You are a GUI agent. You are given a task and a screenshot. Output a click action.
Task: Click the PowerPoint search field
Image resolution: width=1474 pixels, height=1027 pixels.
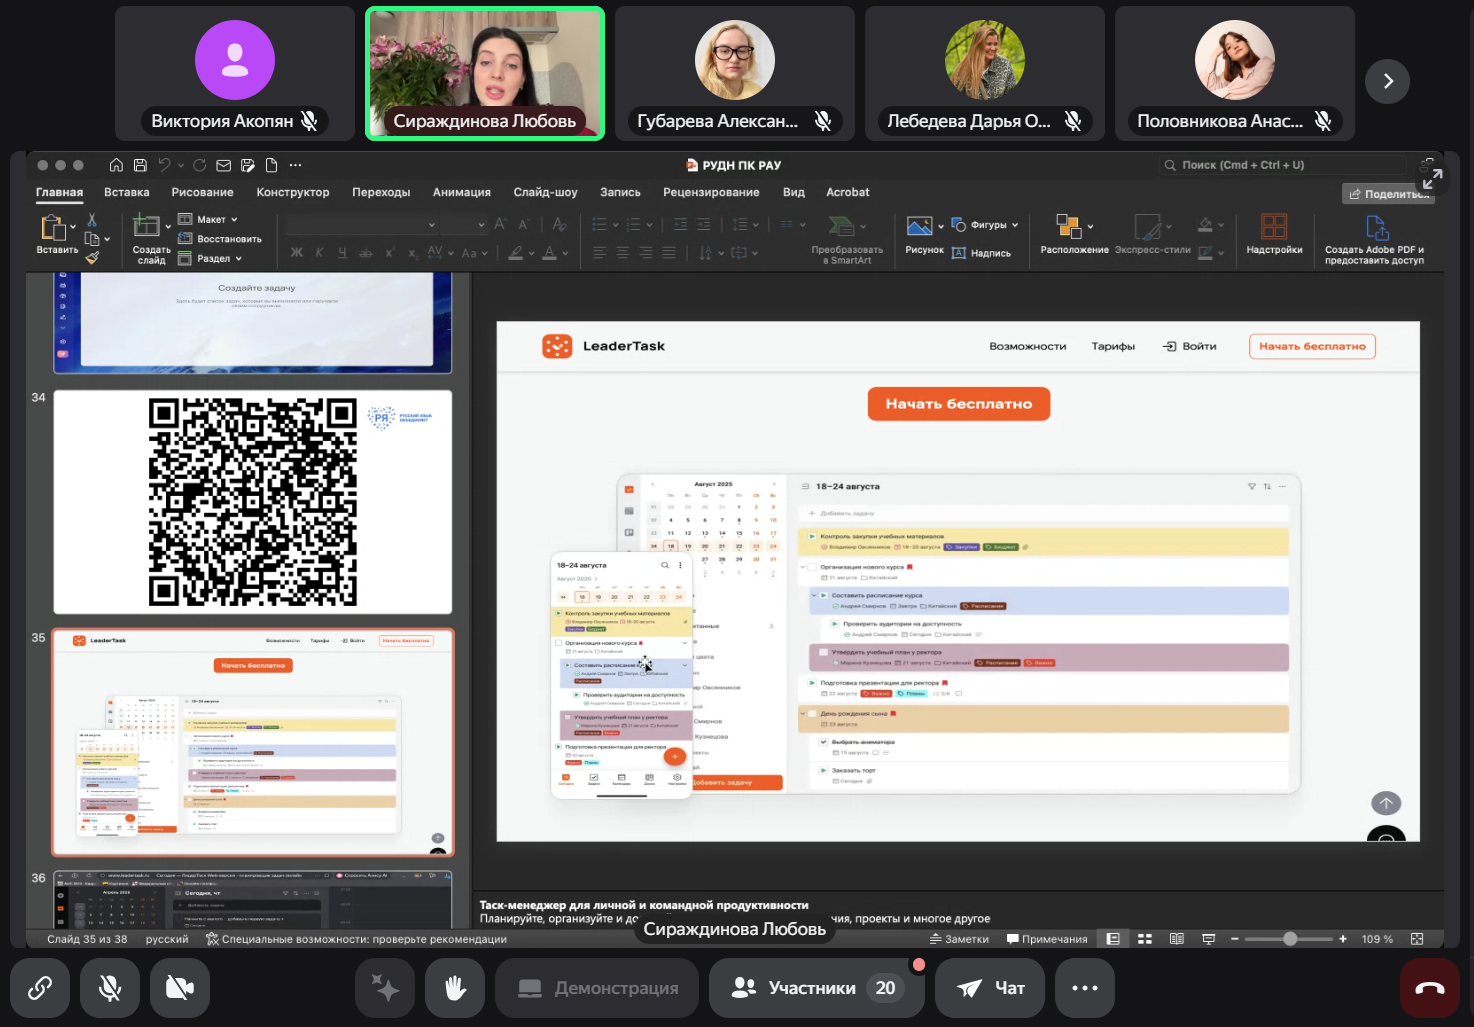point(1284,165)
